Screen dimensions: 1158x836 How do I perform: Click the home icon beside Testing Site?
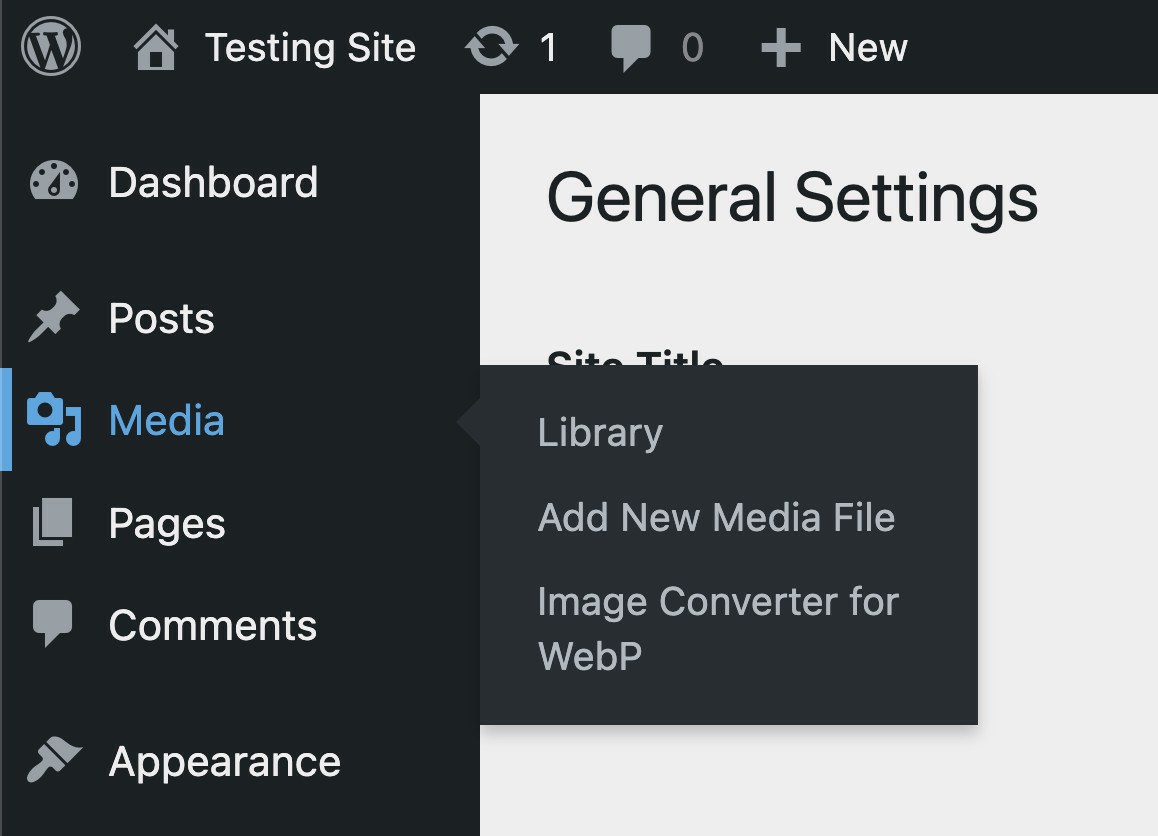[x=156, y=48]
